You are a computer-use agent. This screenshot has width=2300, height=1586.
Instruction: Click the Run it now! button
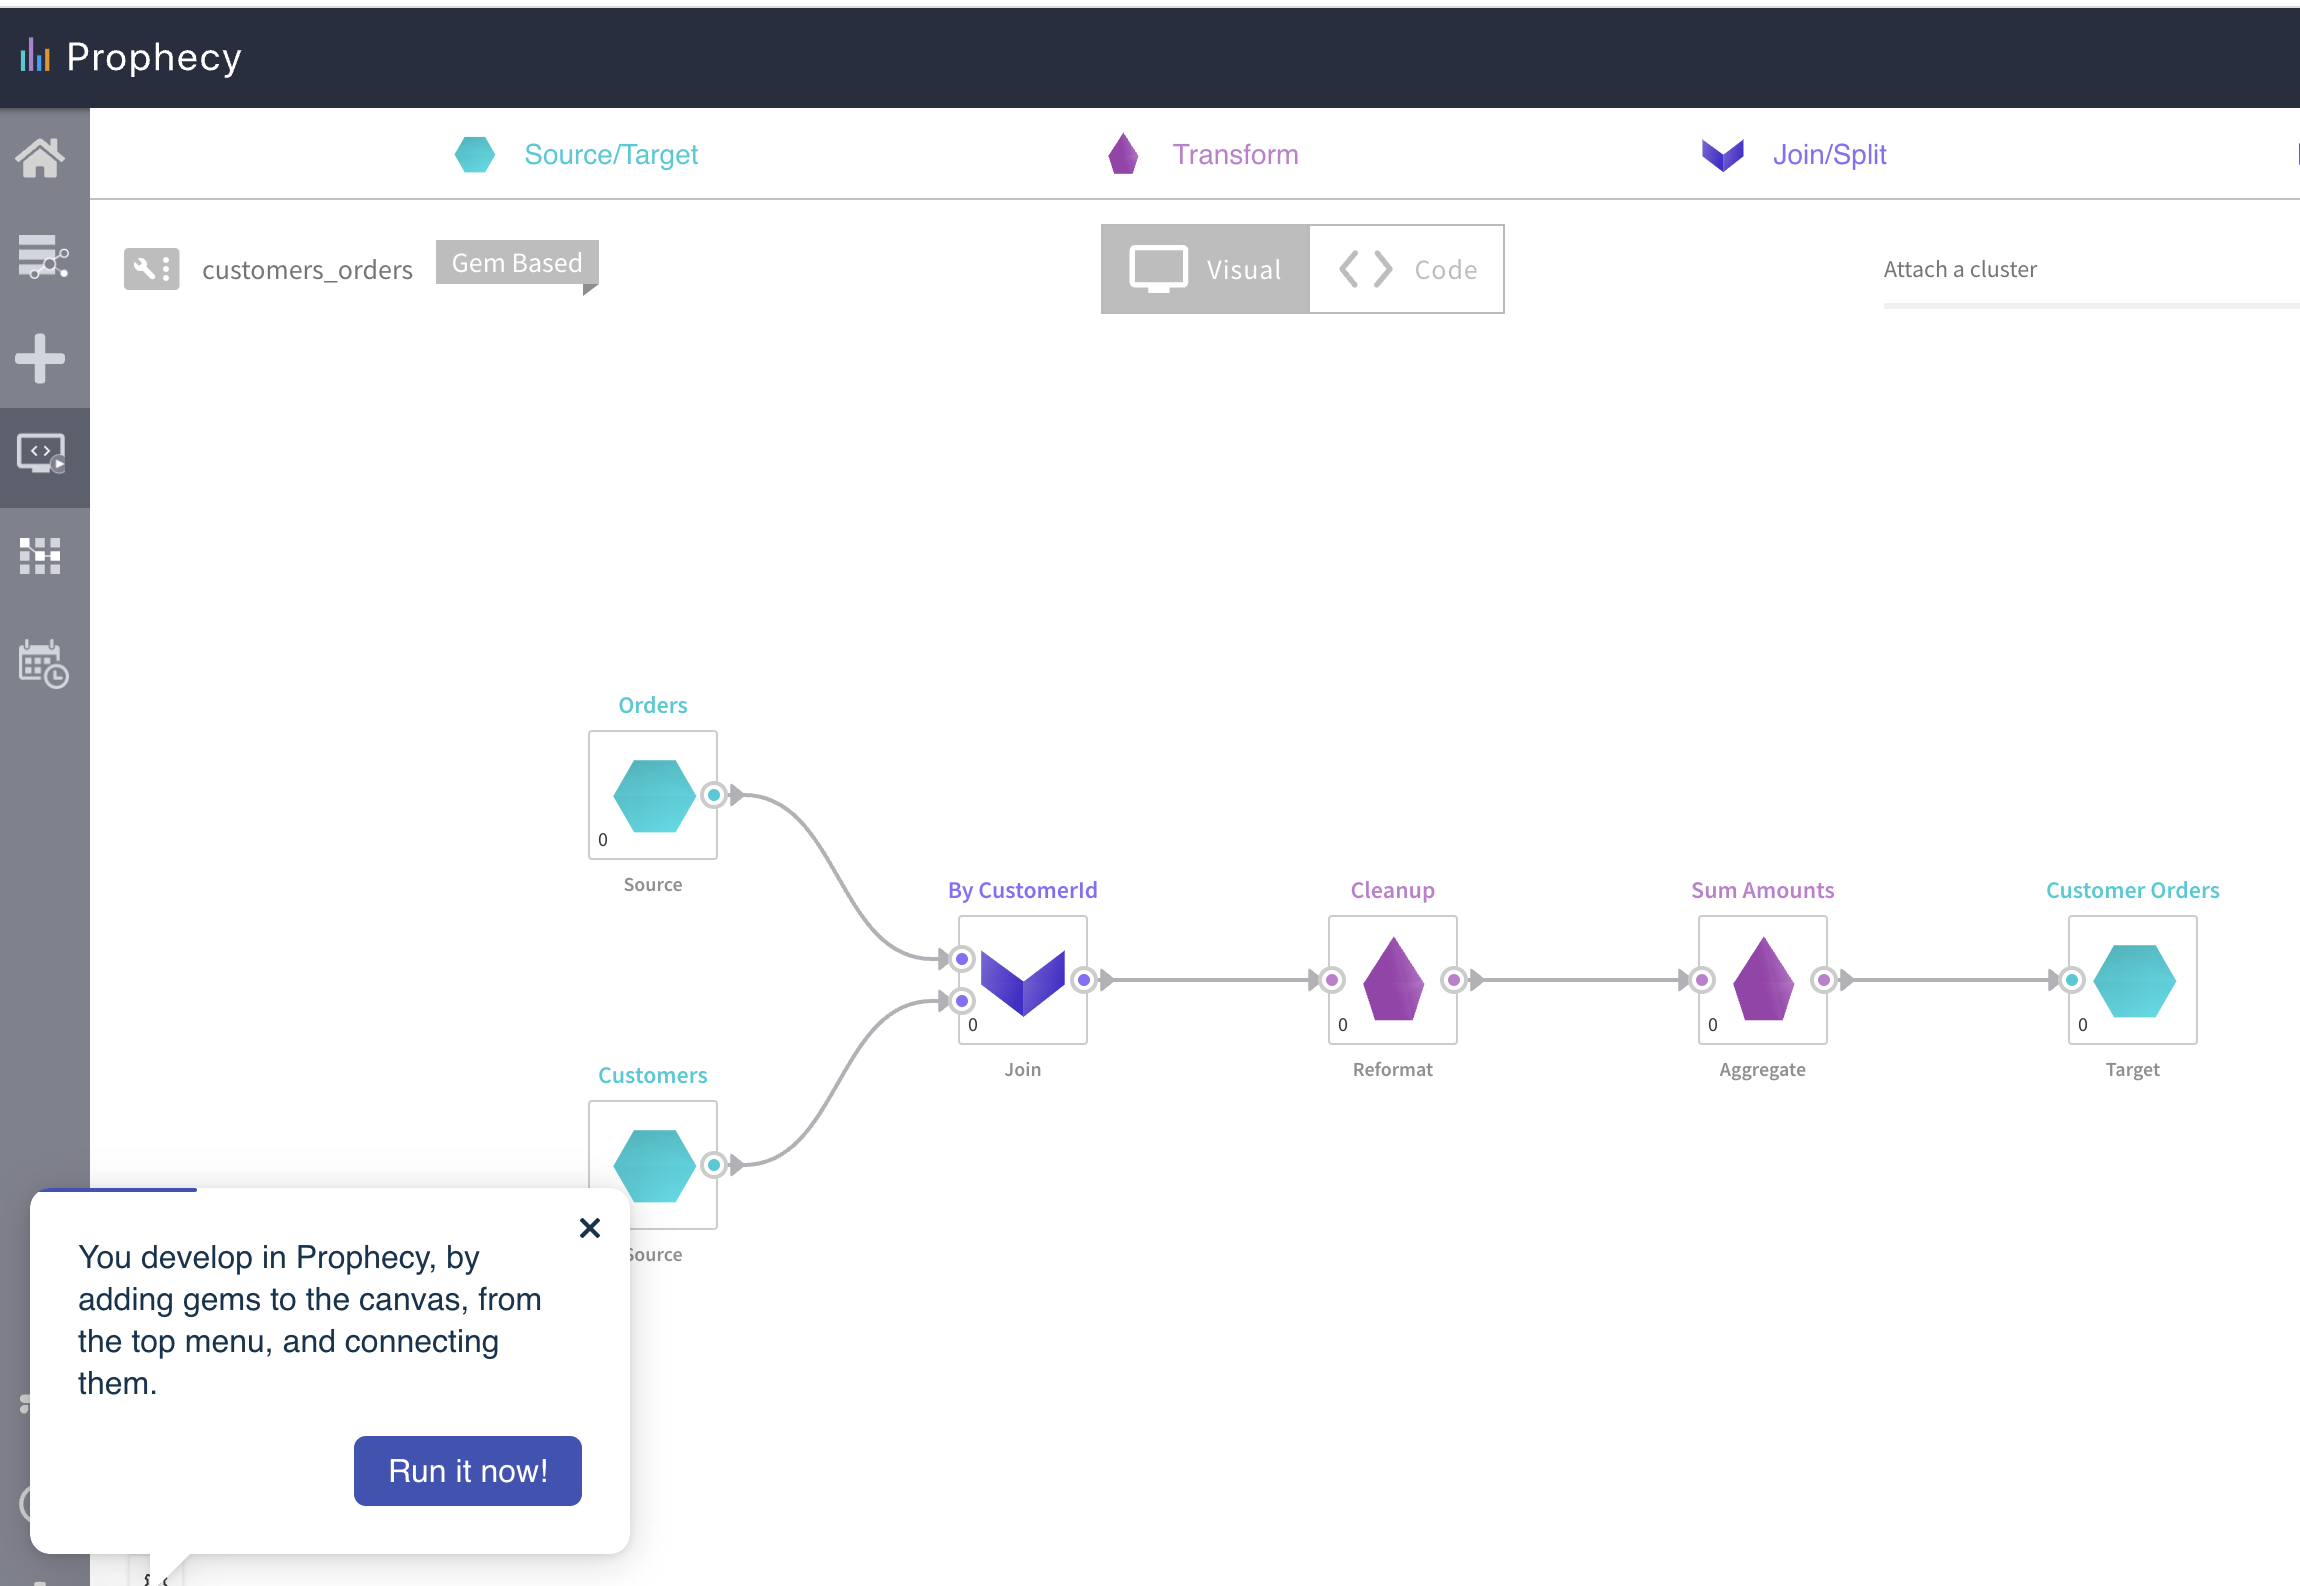(x=467, y=1471)
